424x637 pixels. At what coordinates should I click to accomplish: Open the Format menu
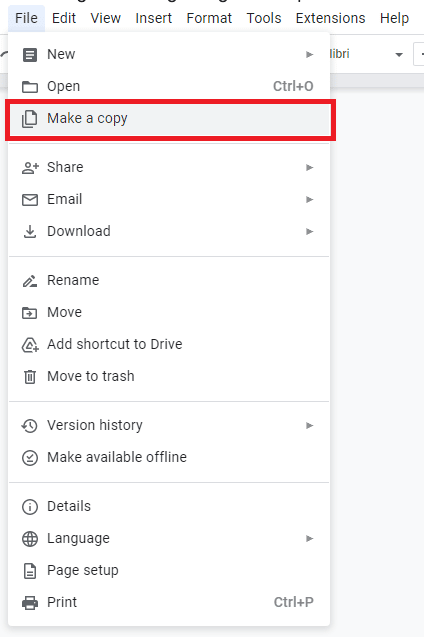click(209, 18)
